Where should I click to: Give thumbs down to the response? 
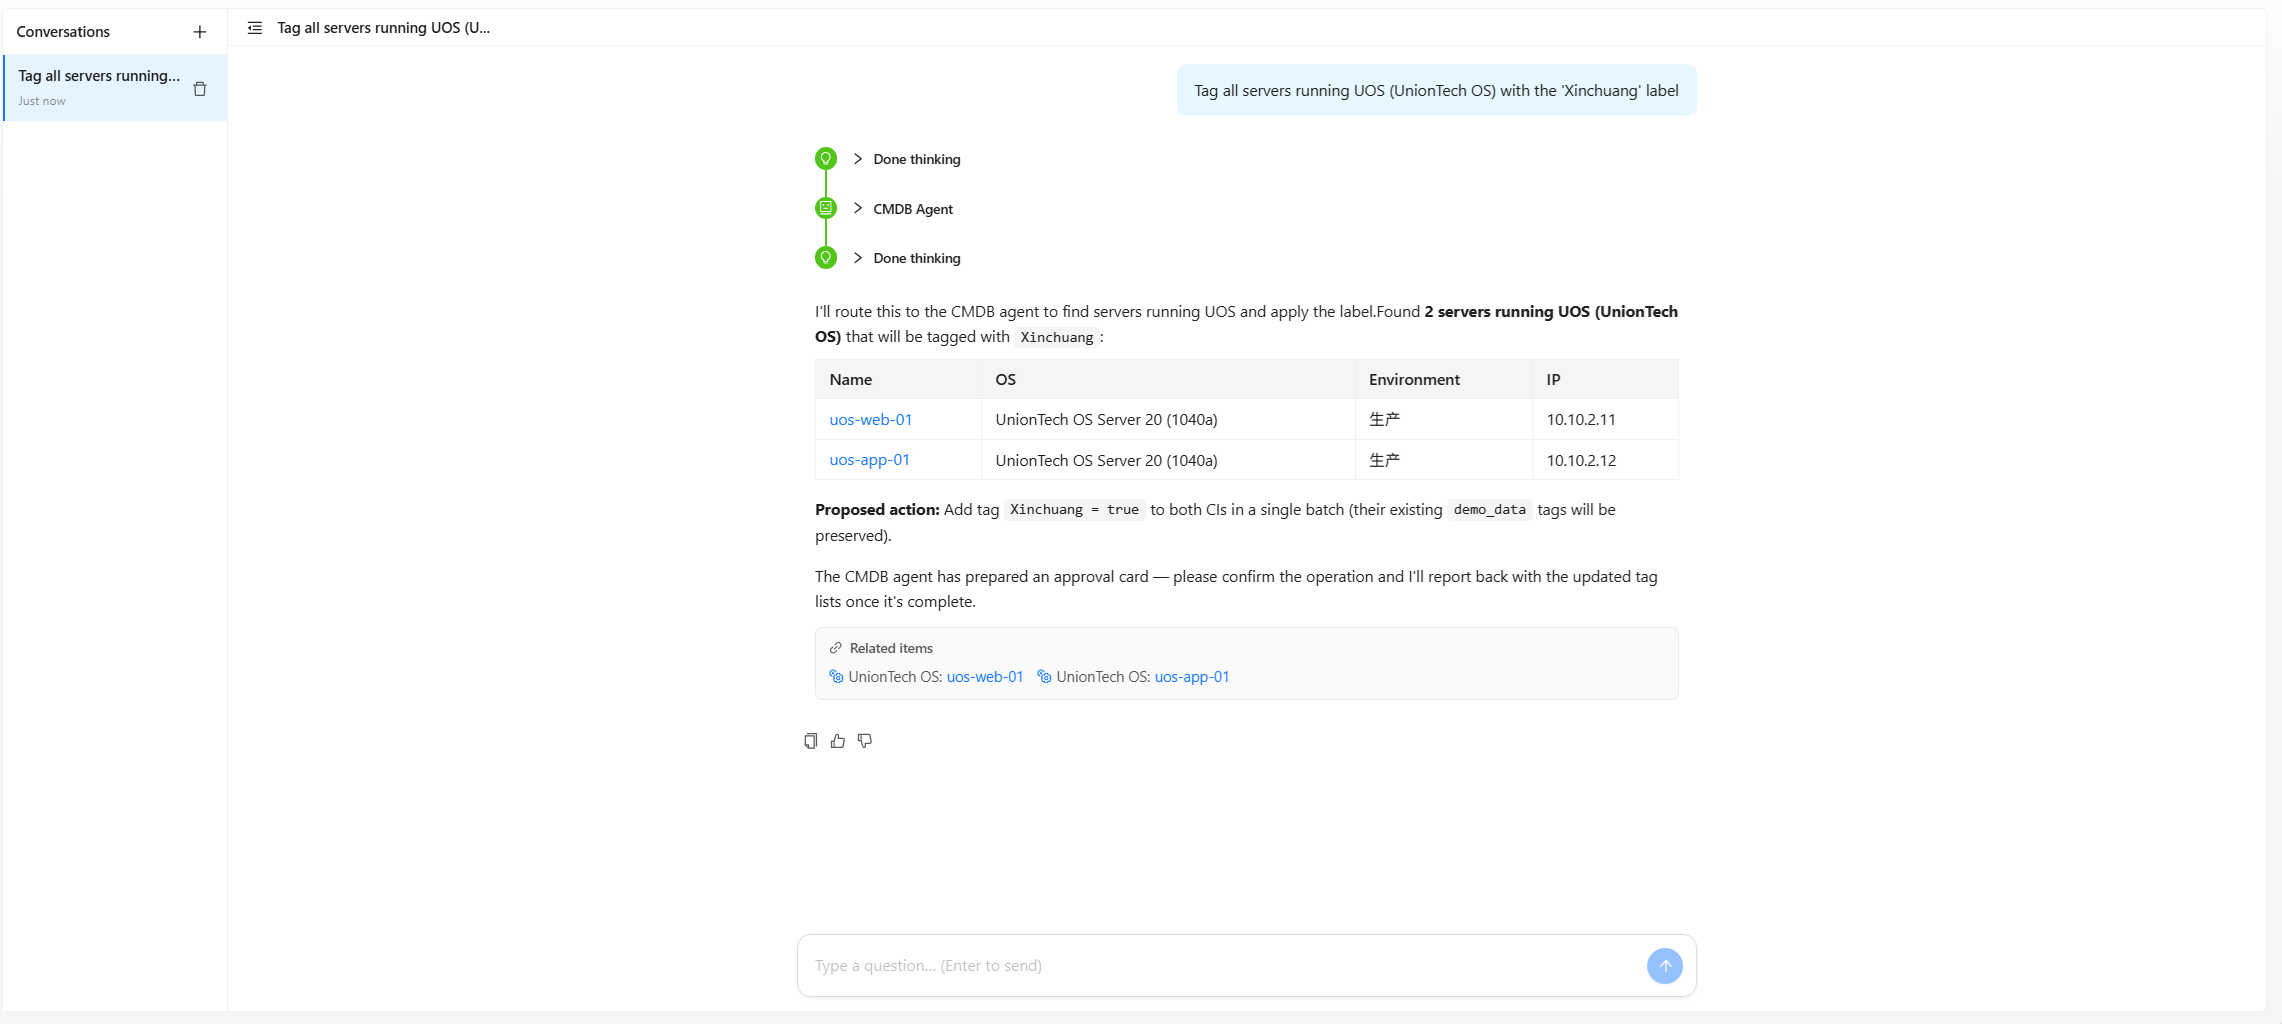[865, 741]
